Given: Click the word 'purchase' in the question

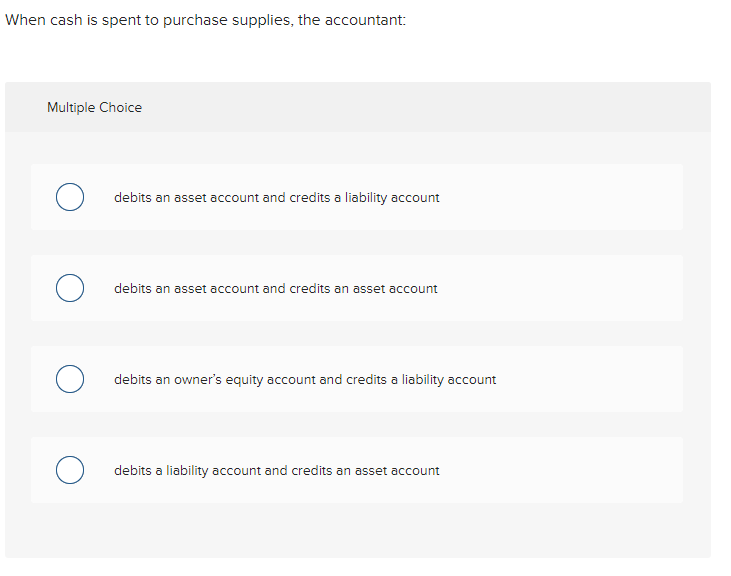Looking at the screenshot, I should click(195, 21).
